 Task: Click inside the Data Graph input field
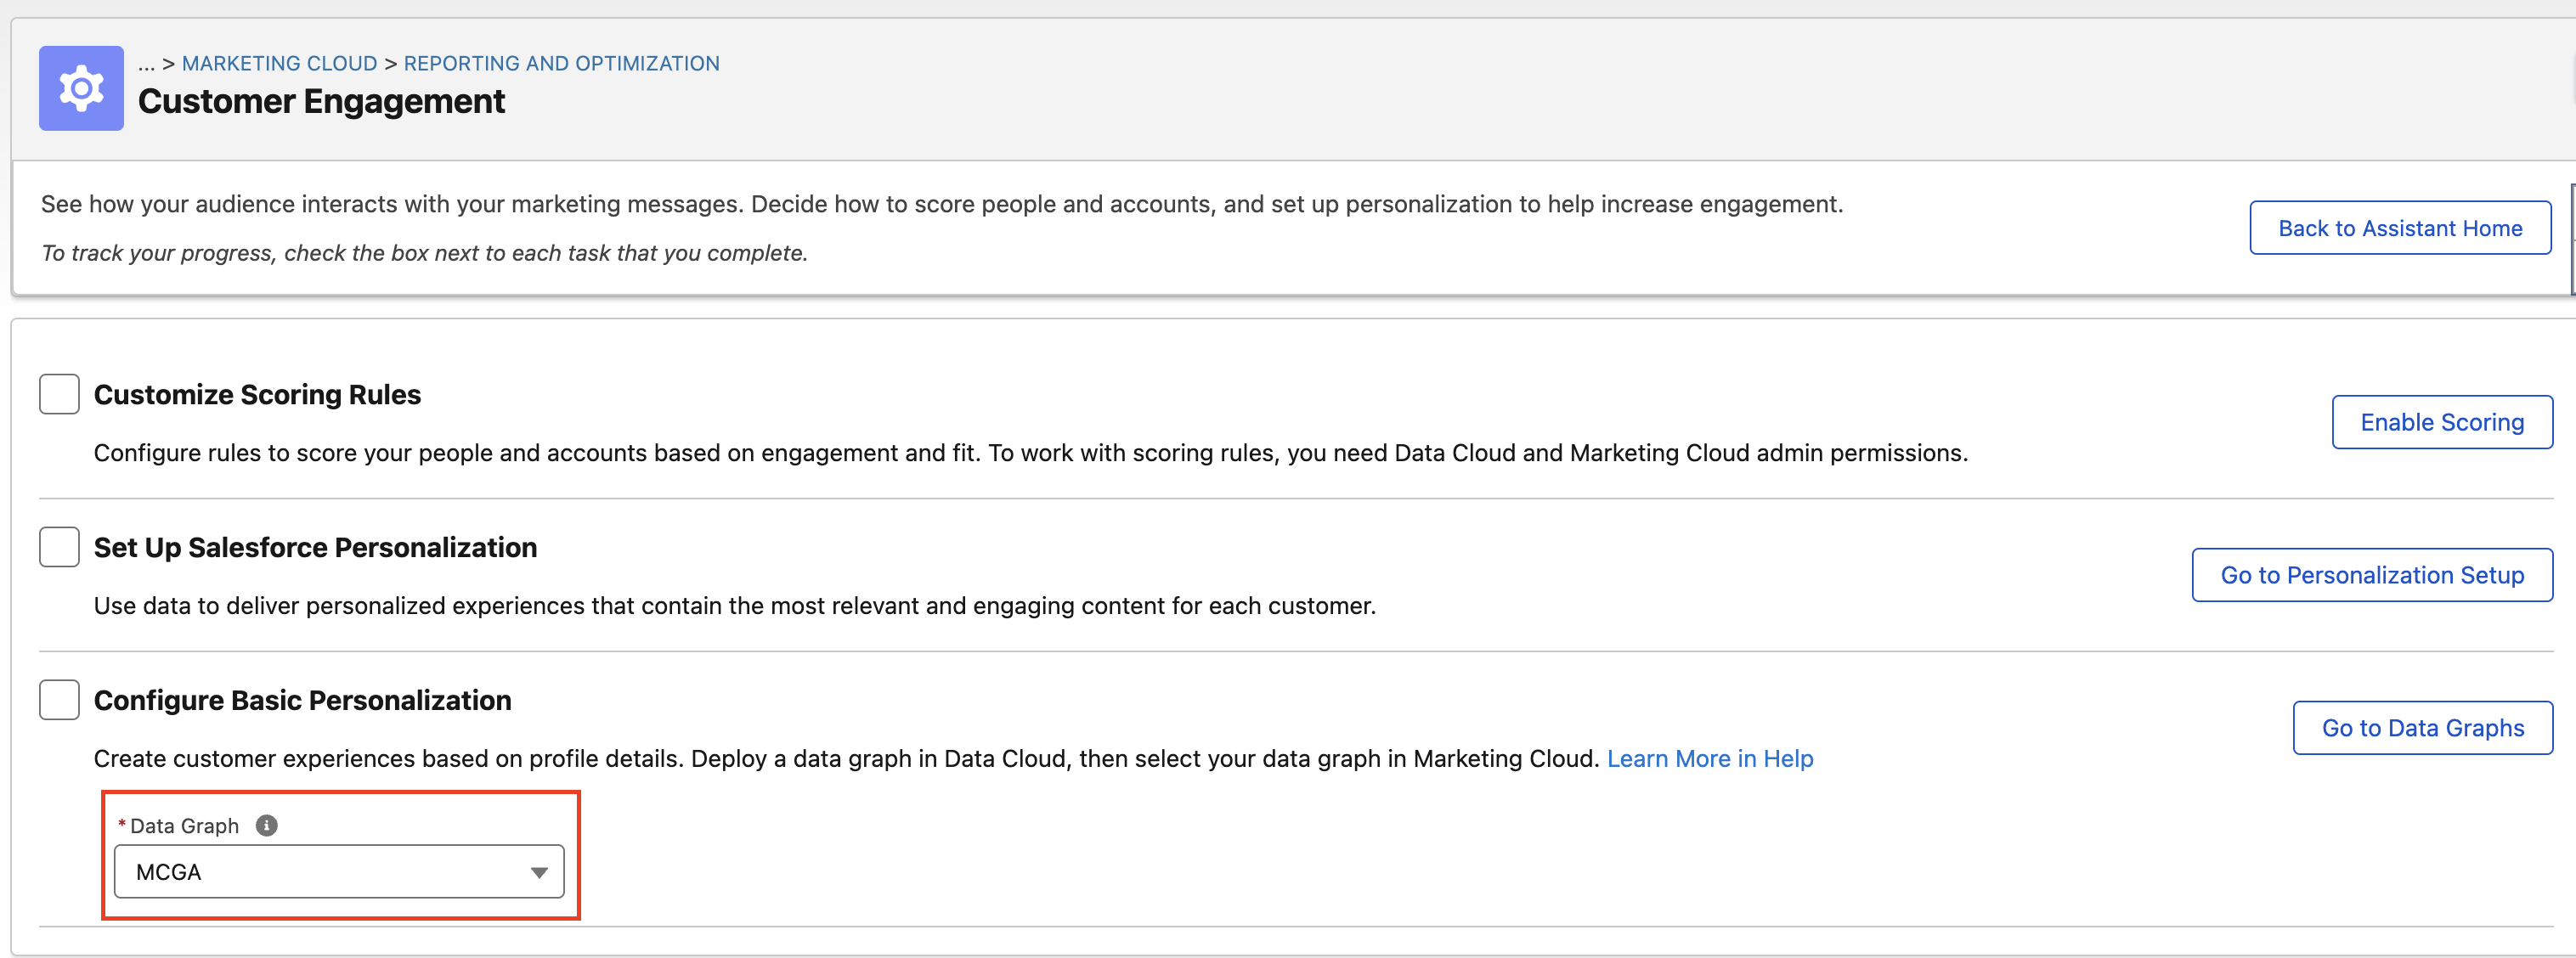300,871
